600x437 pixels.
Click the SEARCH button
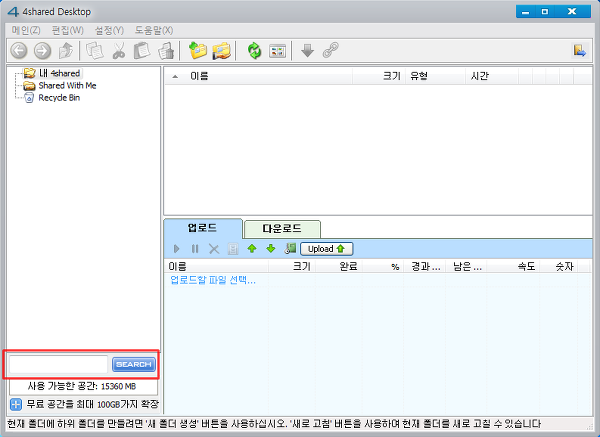134,364
